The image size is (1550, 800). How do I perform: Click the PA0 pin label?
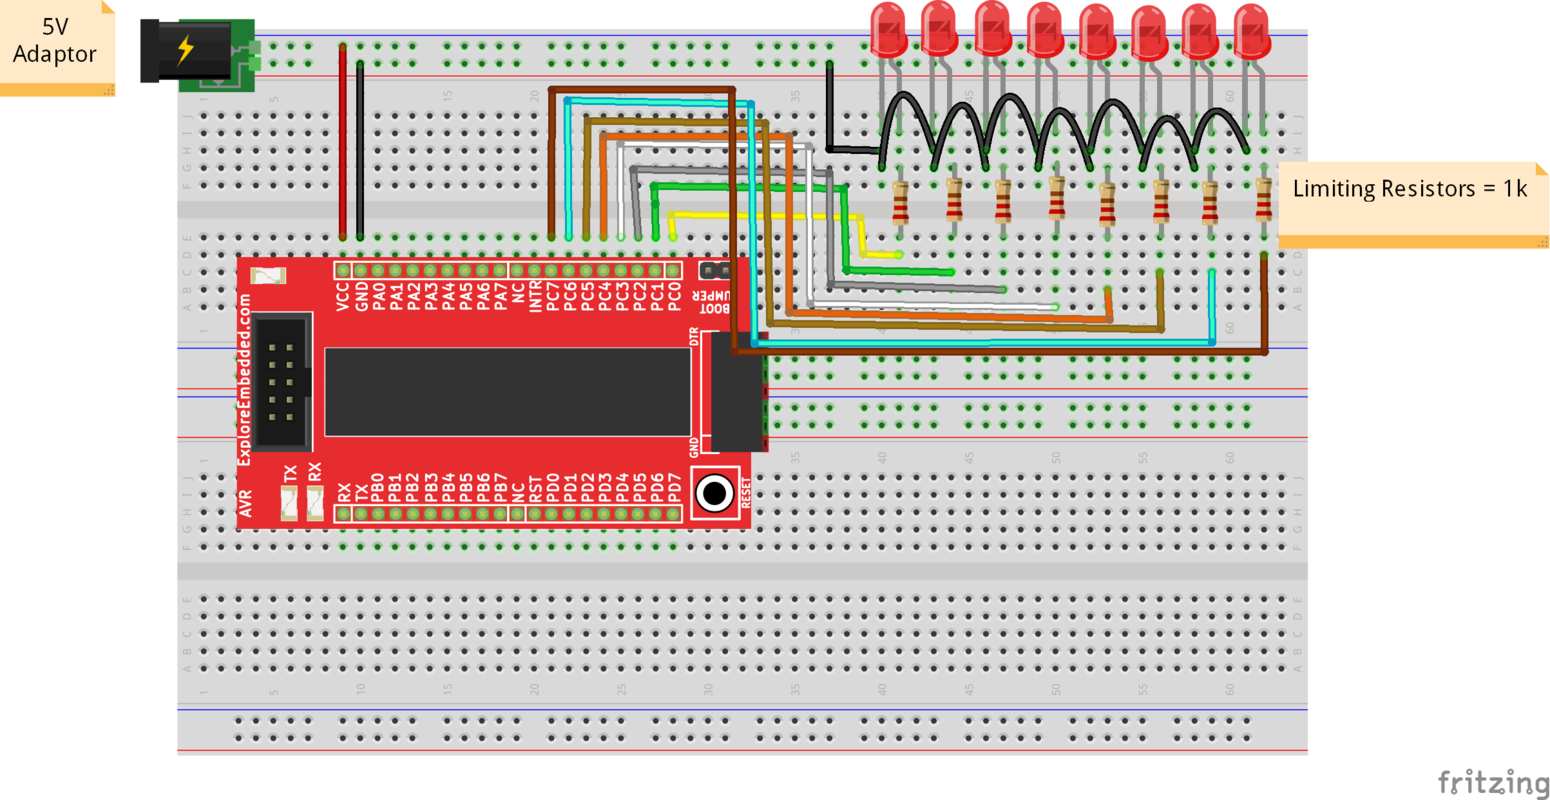point(378,297)
